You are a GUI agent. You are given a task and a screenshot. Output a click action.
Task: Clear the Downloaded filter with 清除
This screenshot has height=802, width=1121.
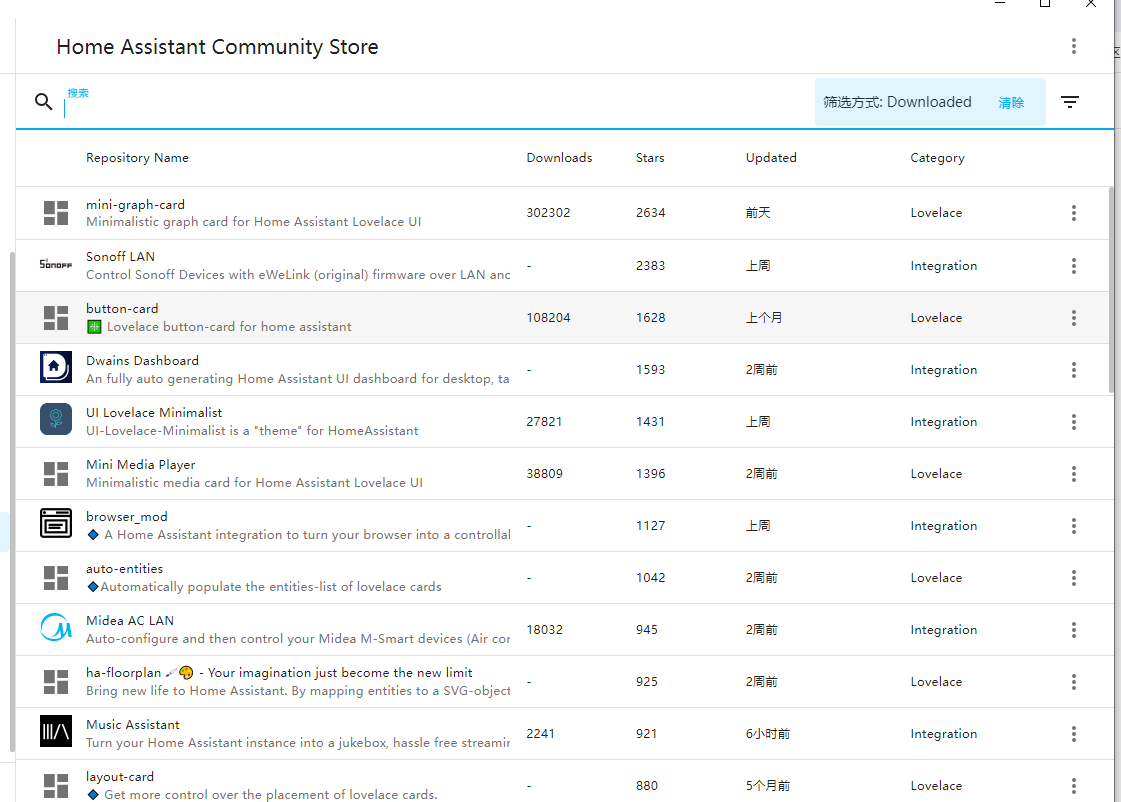(1011, 103)
